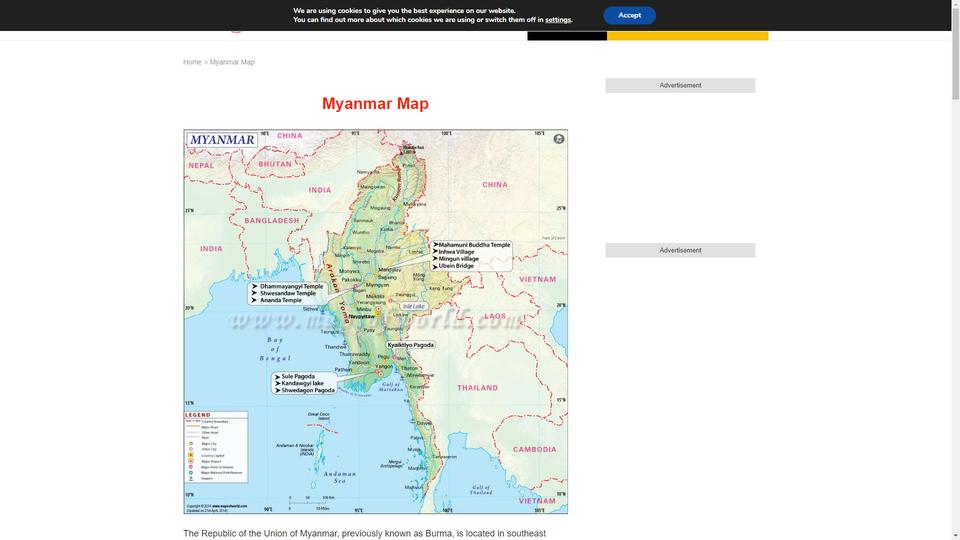Click the MYANMAR title label on map
This screenshot has width=960, height=540.
click(x=222, y=140)
